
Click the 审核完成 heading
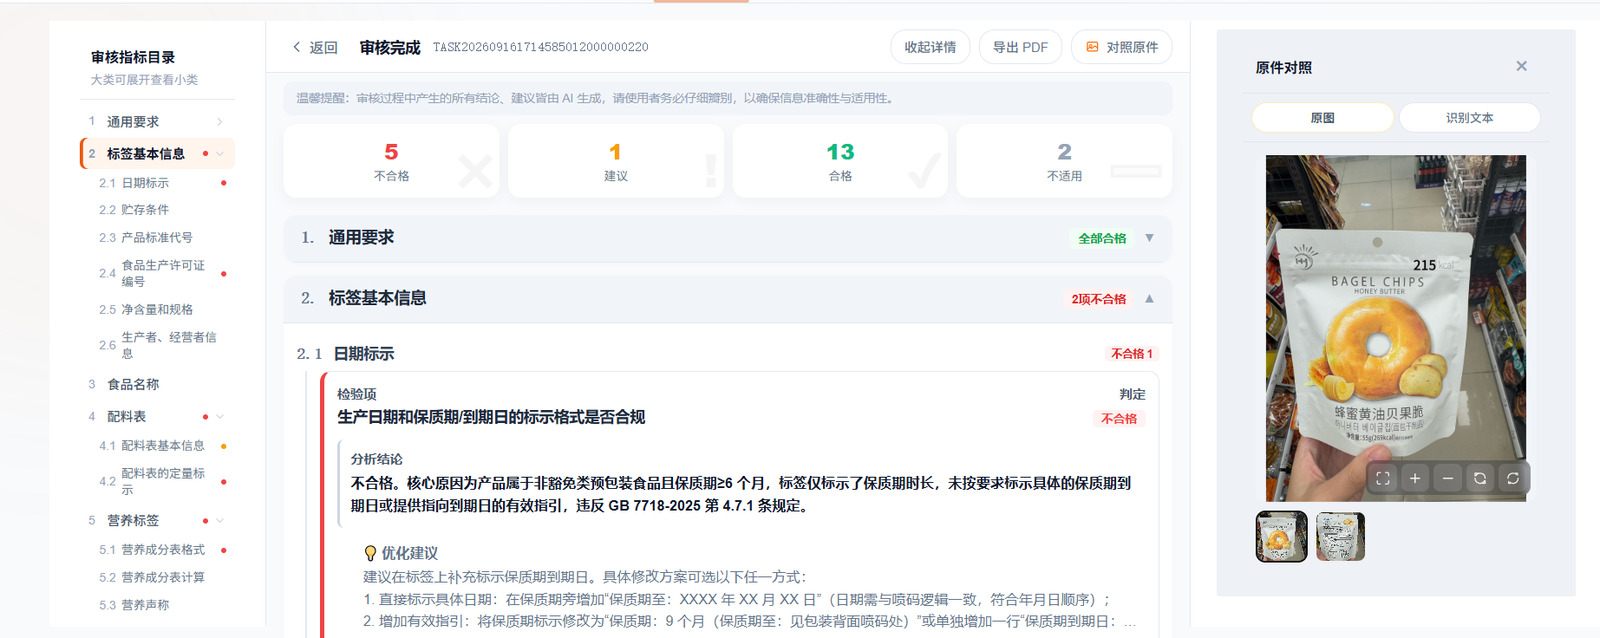[390, 47]
